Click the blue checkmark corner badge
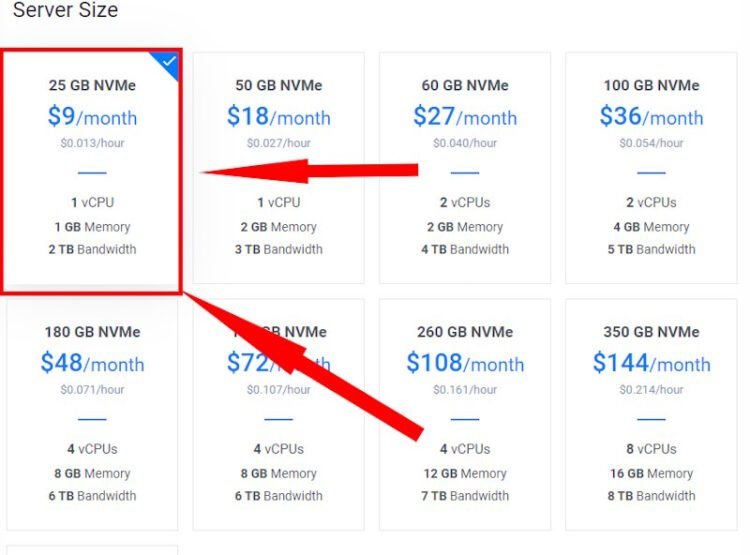Viewport: 750px width, 555px height. pos(166,63)
